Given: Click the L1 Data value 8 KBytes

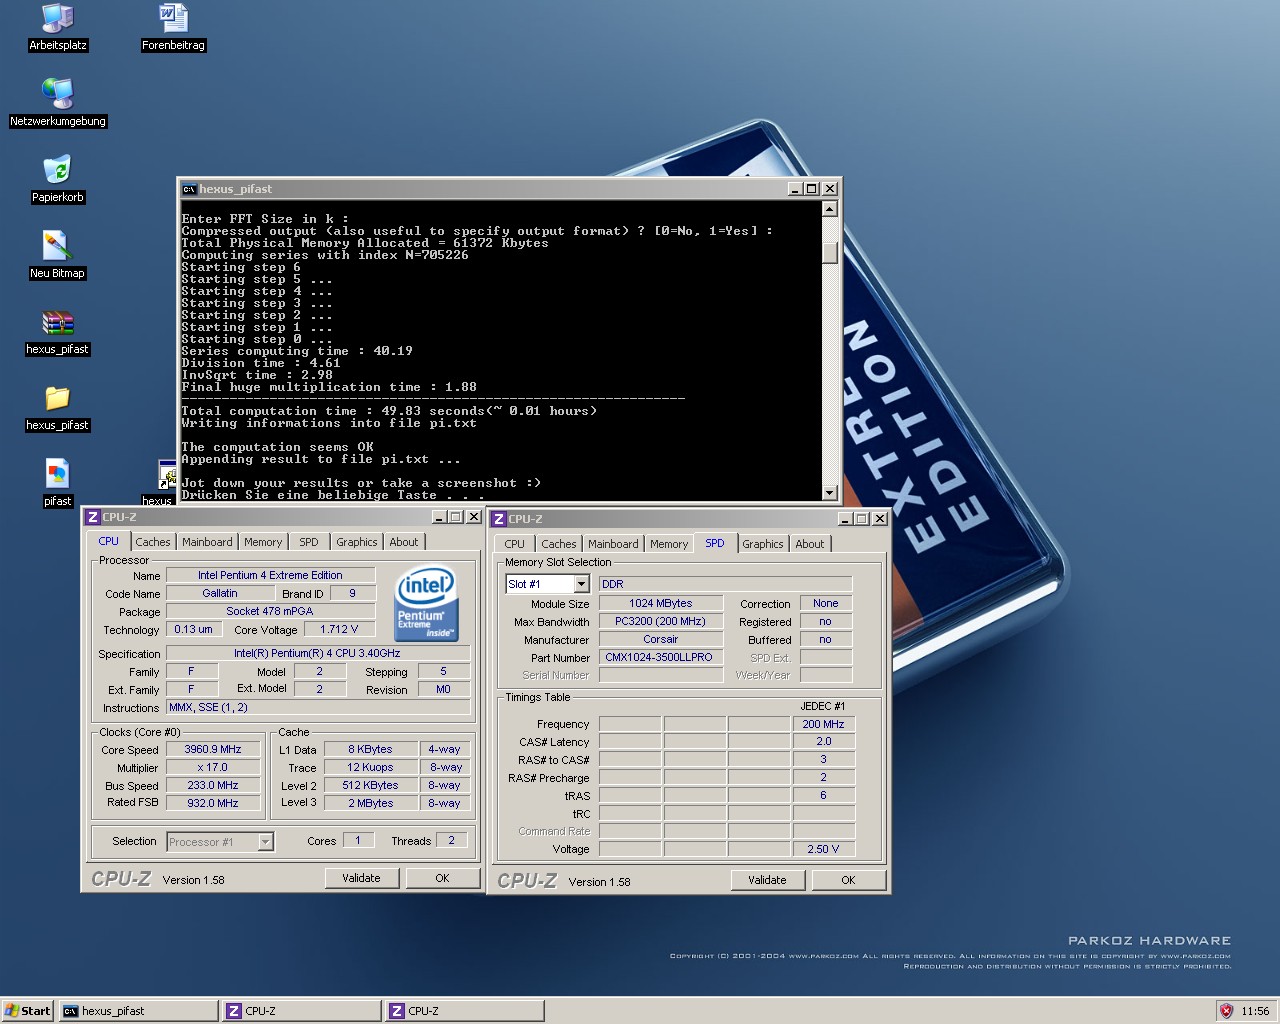Looking at the screenshot, I should tap(371, 749).
